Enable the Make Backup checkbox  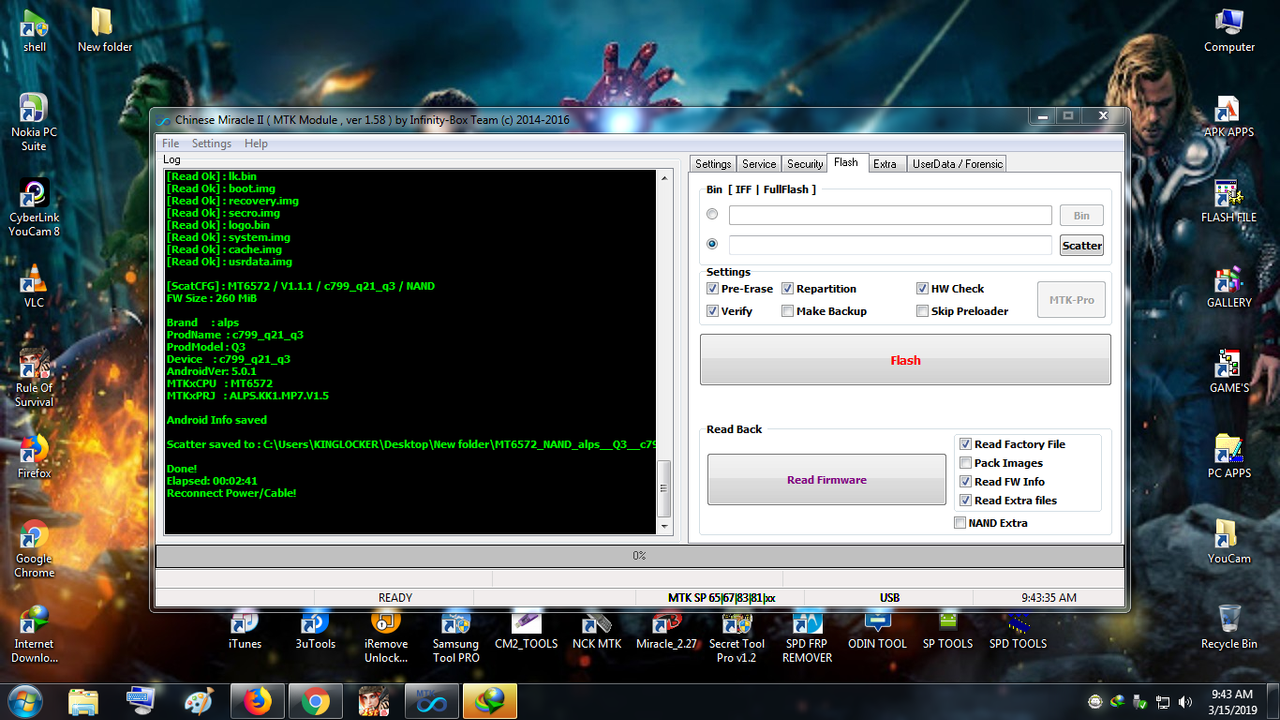pyautogui.click(x=788, y=311)
